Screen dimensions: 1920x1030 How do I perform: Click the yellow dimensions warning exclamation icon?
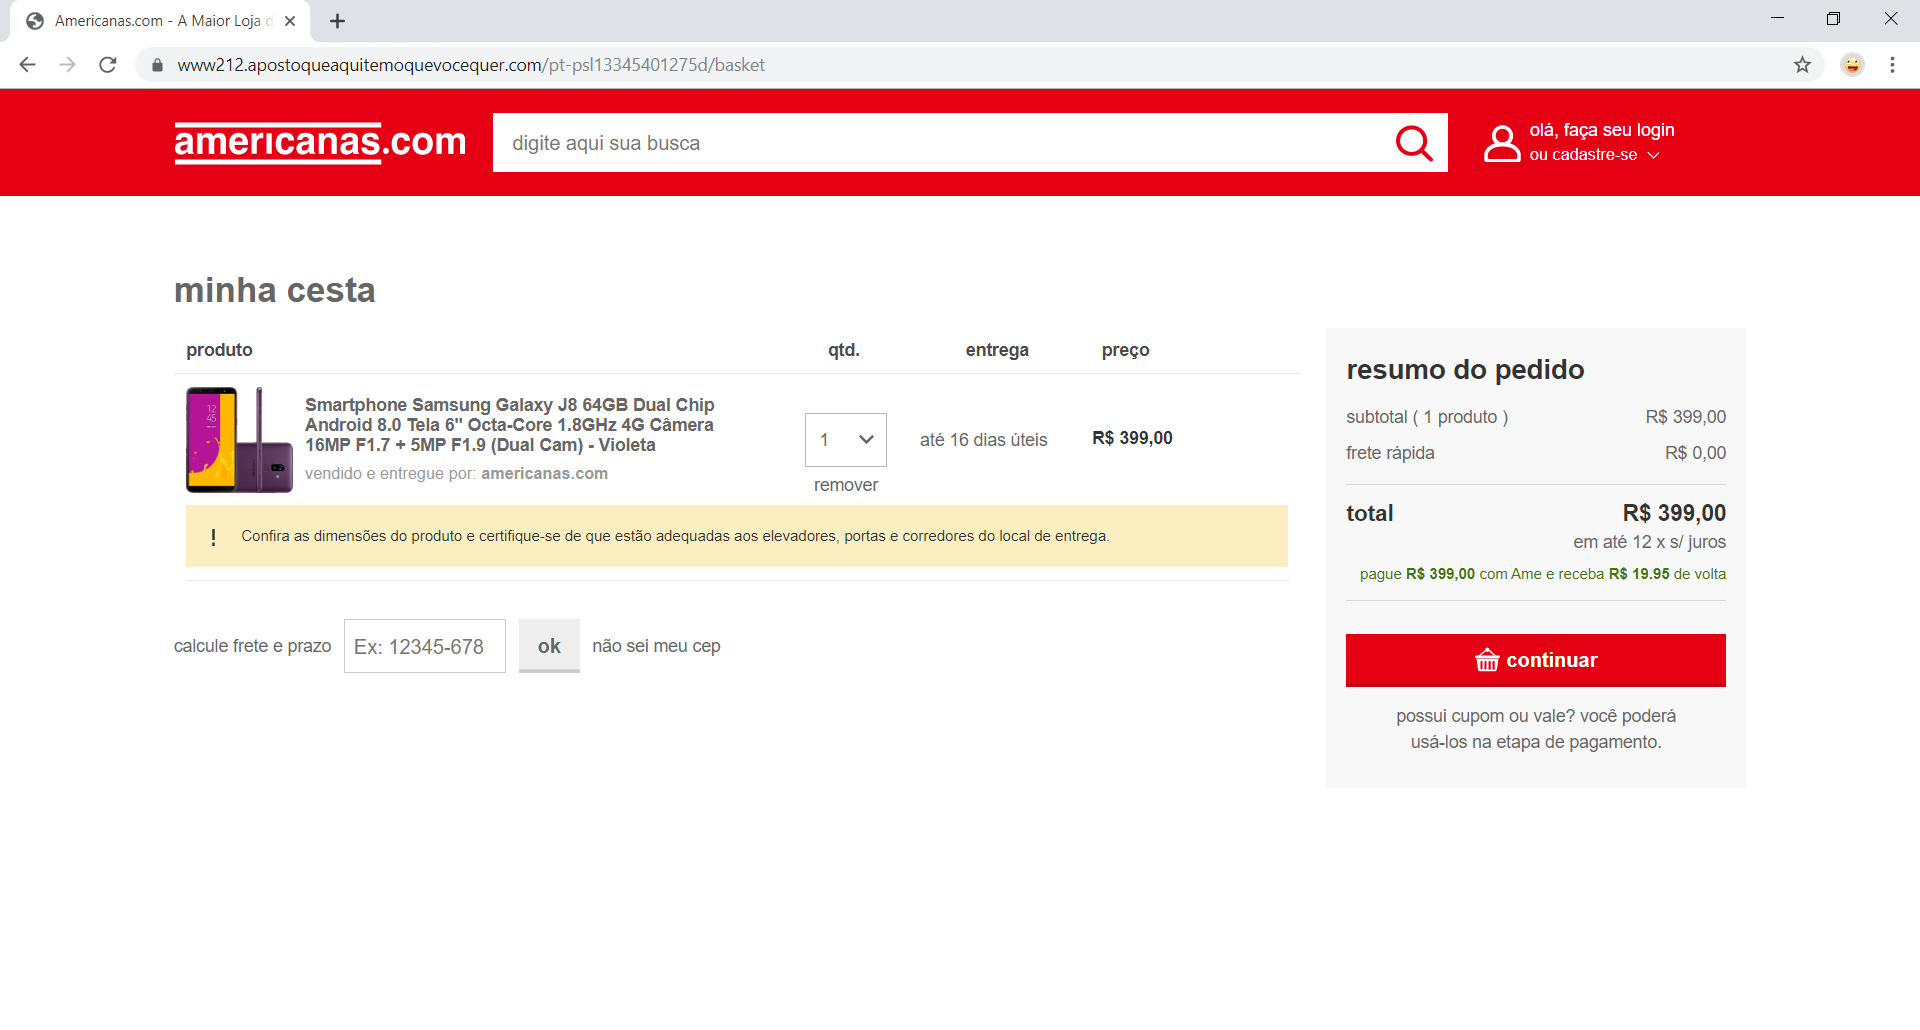[213, 537]
